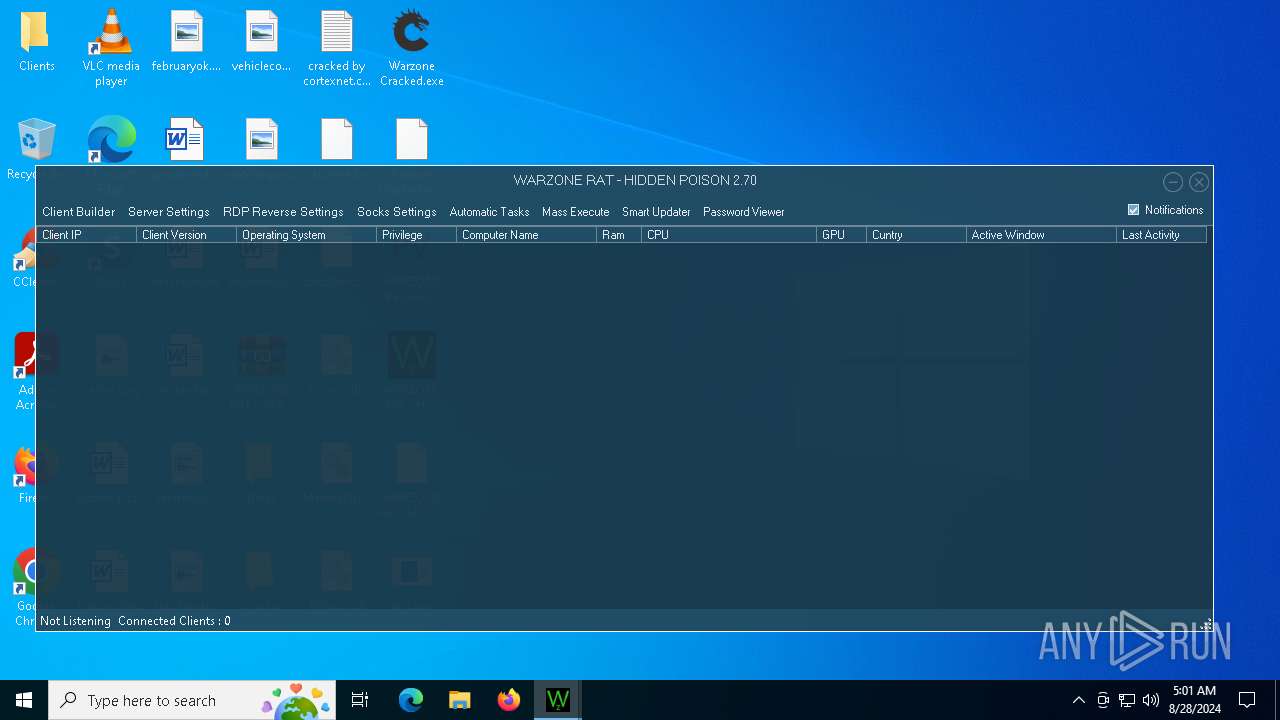
Task: Sort by Operating System column header
Action: 306,235
